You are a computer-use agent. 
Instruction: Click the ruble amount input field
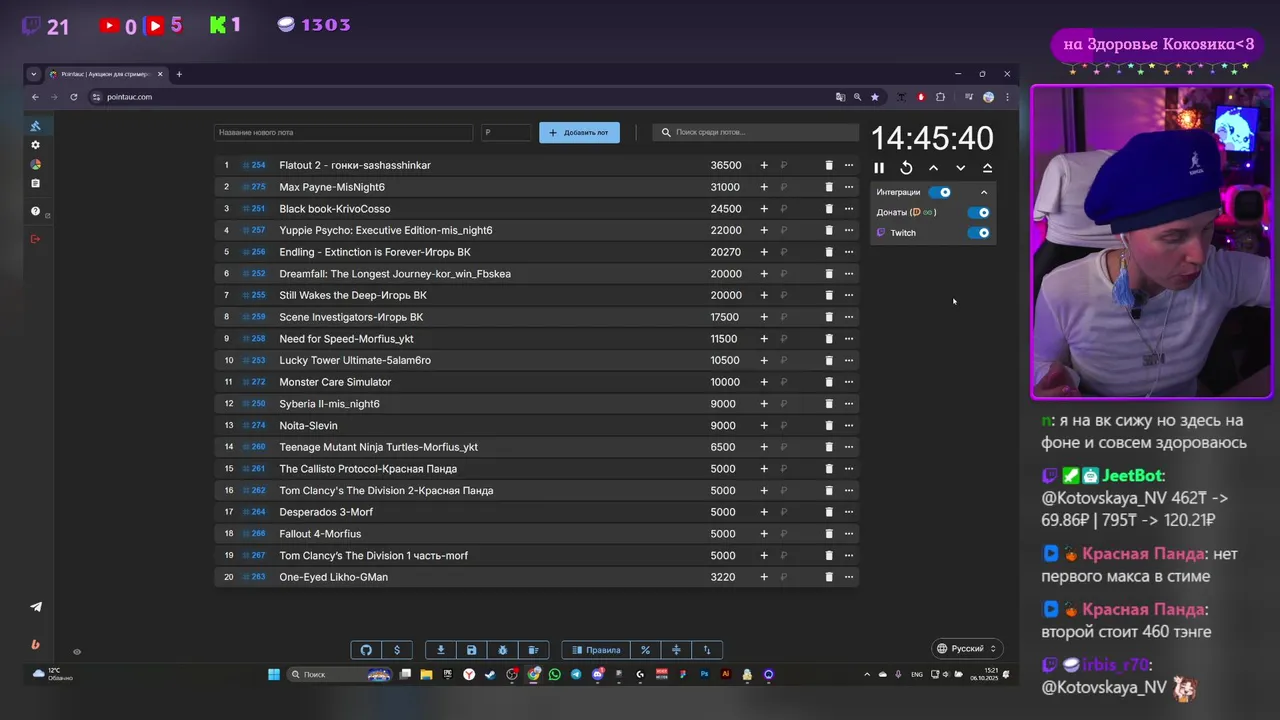click(506, 132)
